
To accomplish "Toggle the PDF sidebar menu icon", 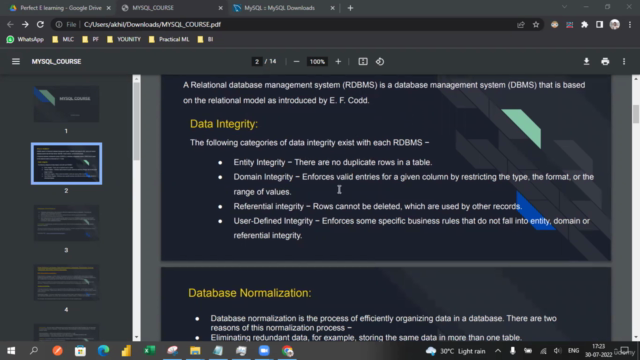I will [16, 62].
